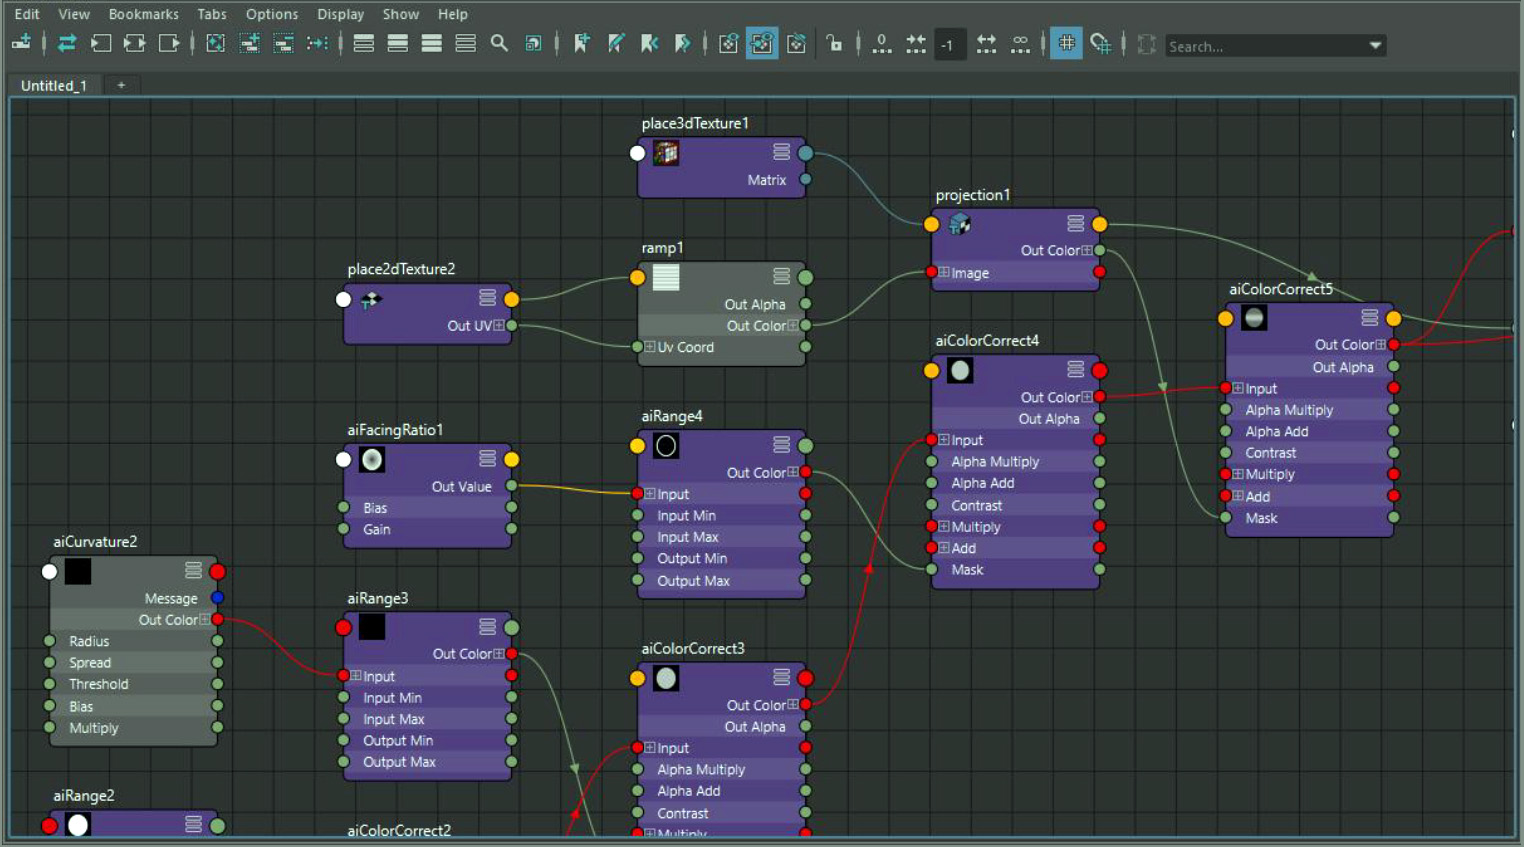Expand Image attribute on projection1 node

943,272
